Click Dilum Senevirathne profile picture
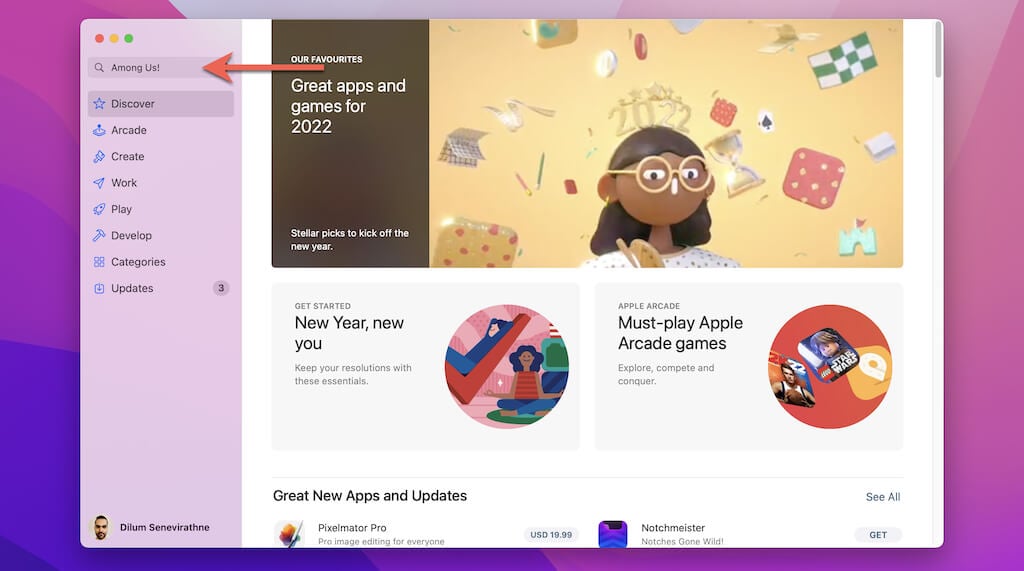 tap(101, 527)
